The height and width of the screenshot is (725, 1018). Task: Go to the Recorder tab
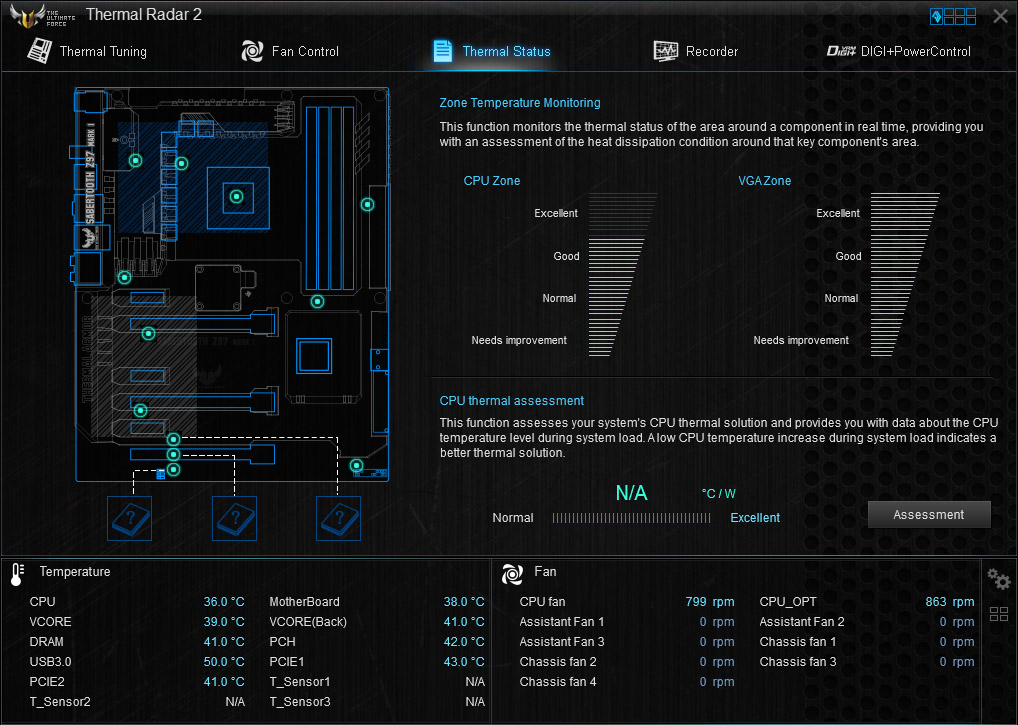coord(695,51)
